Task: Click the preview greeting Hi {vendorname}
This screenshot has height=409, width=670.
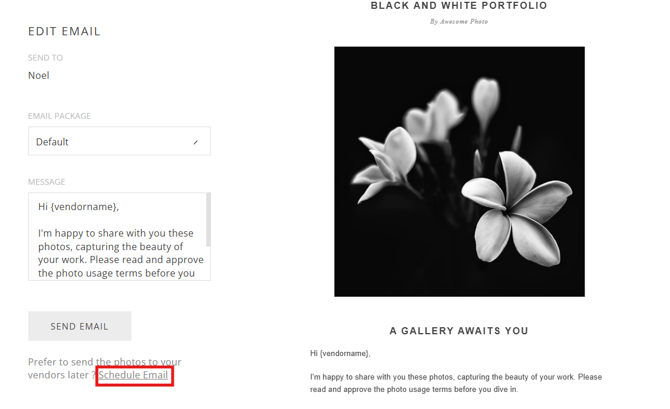Action: click(x=340, y=353)
